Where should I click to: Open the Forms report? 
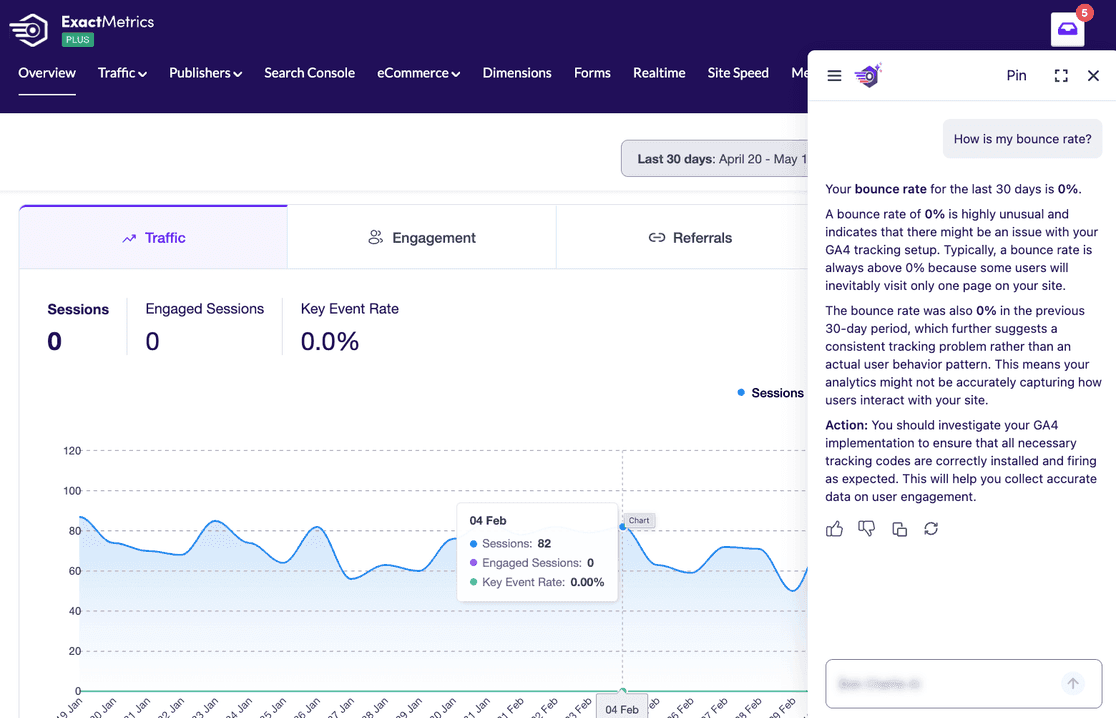[592, 73]
